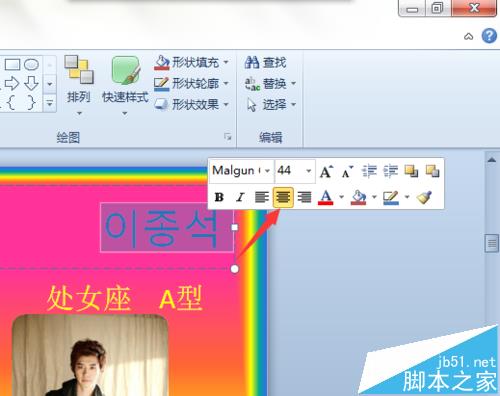Screen dimensions: 500x396
Task: Open the mini toolbar shape fill dropdown arrow
Action: tap(374, 197)
